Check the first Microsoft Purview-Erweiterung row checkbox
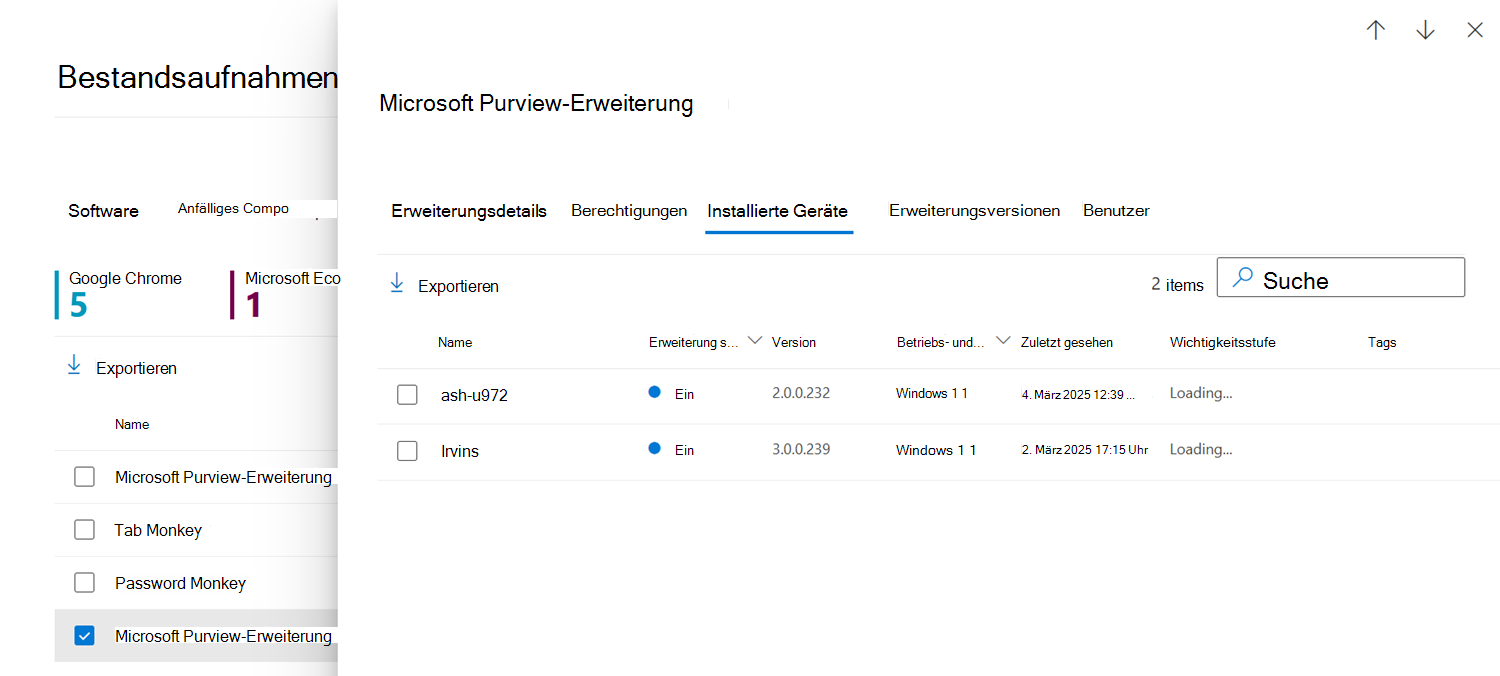 84,477
